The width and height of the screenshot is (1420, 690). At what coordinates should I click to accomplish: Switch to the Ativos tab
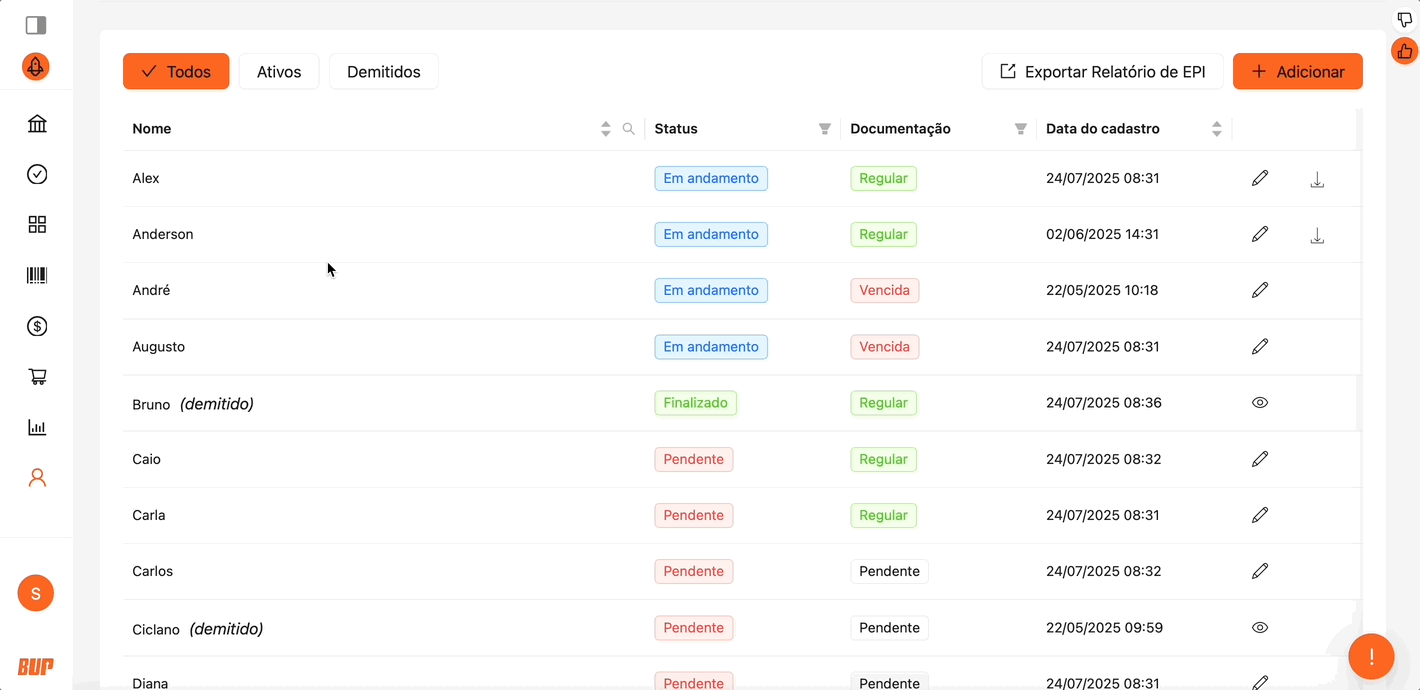279,71
